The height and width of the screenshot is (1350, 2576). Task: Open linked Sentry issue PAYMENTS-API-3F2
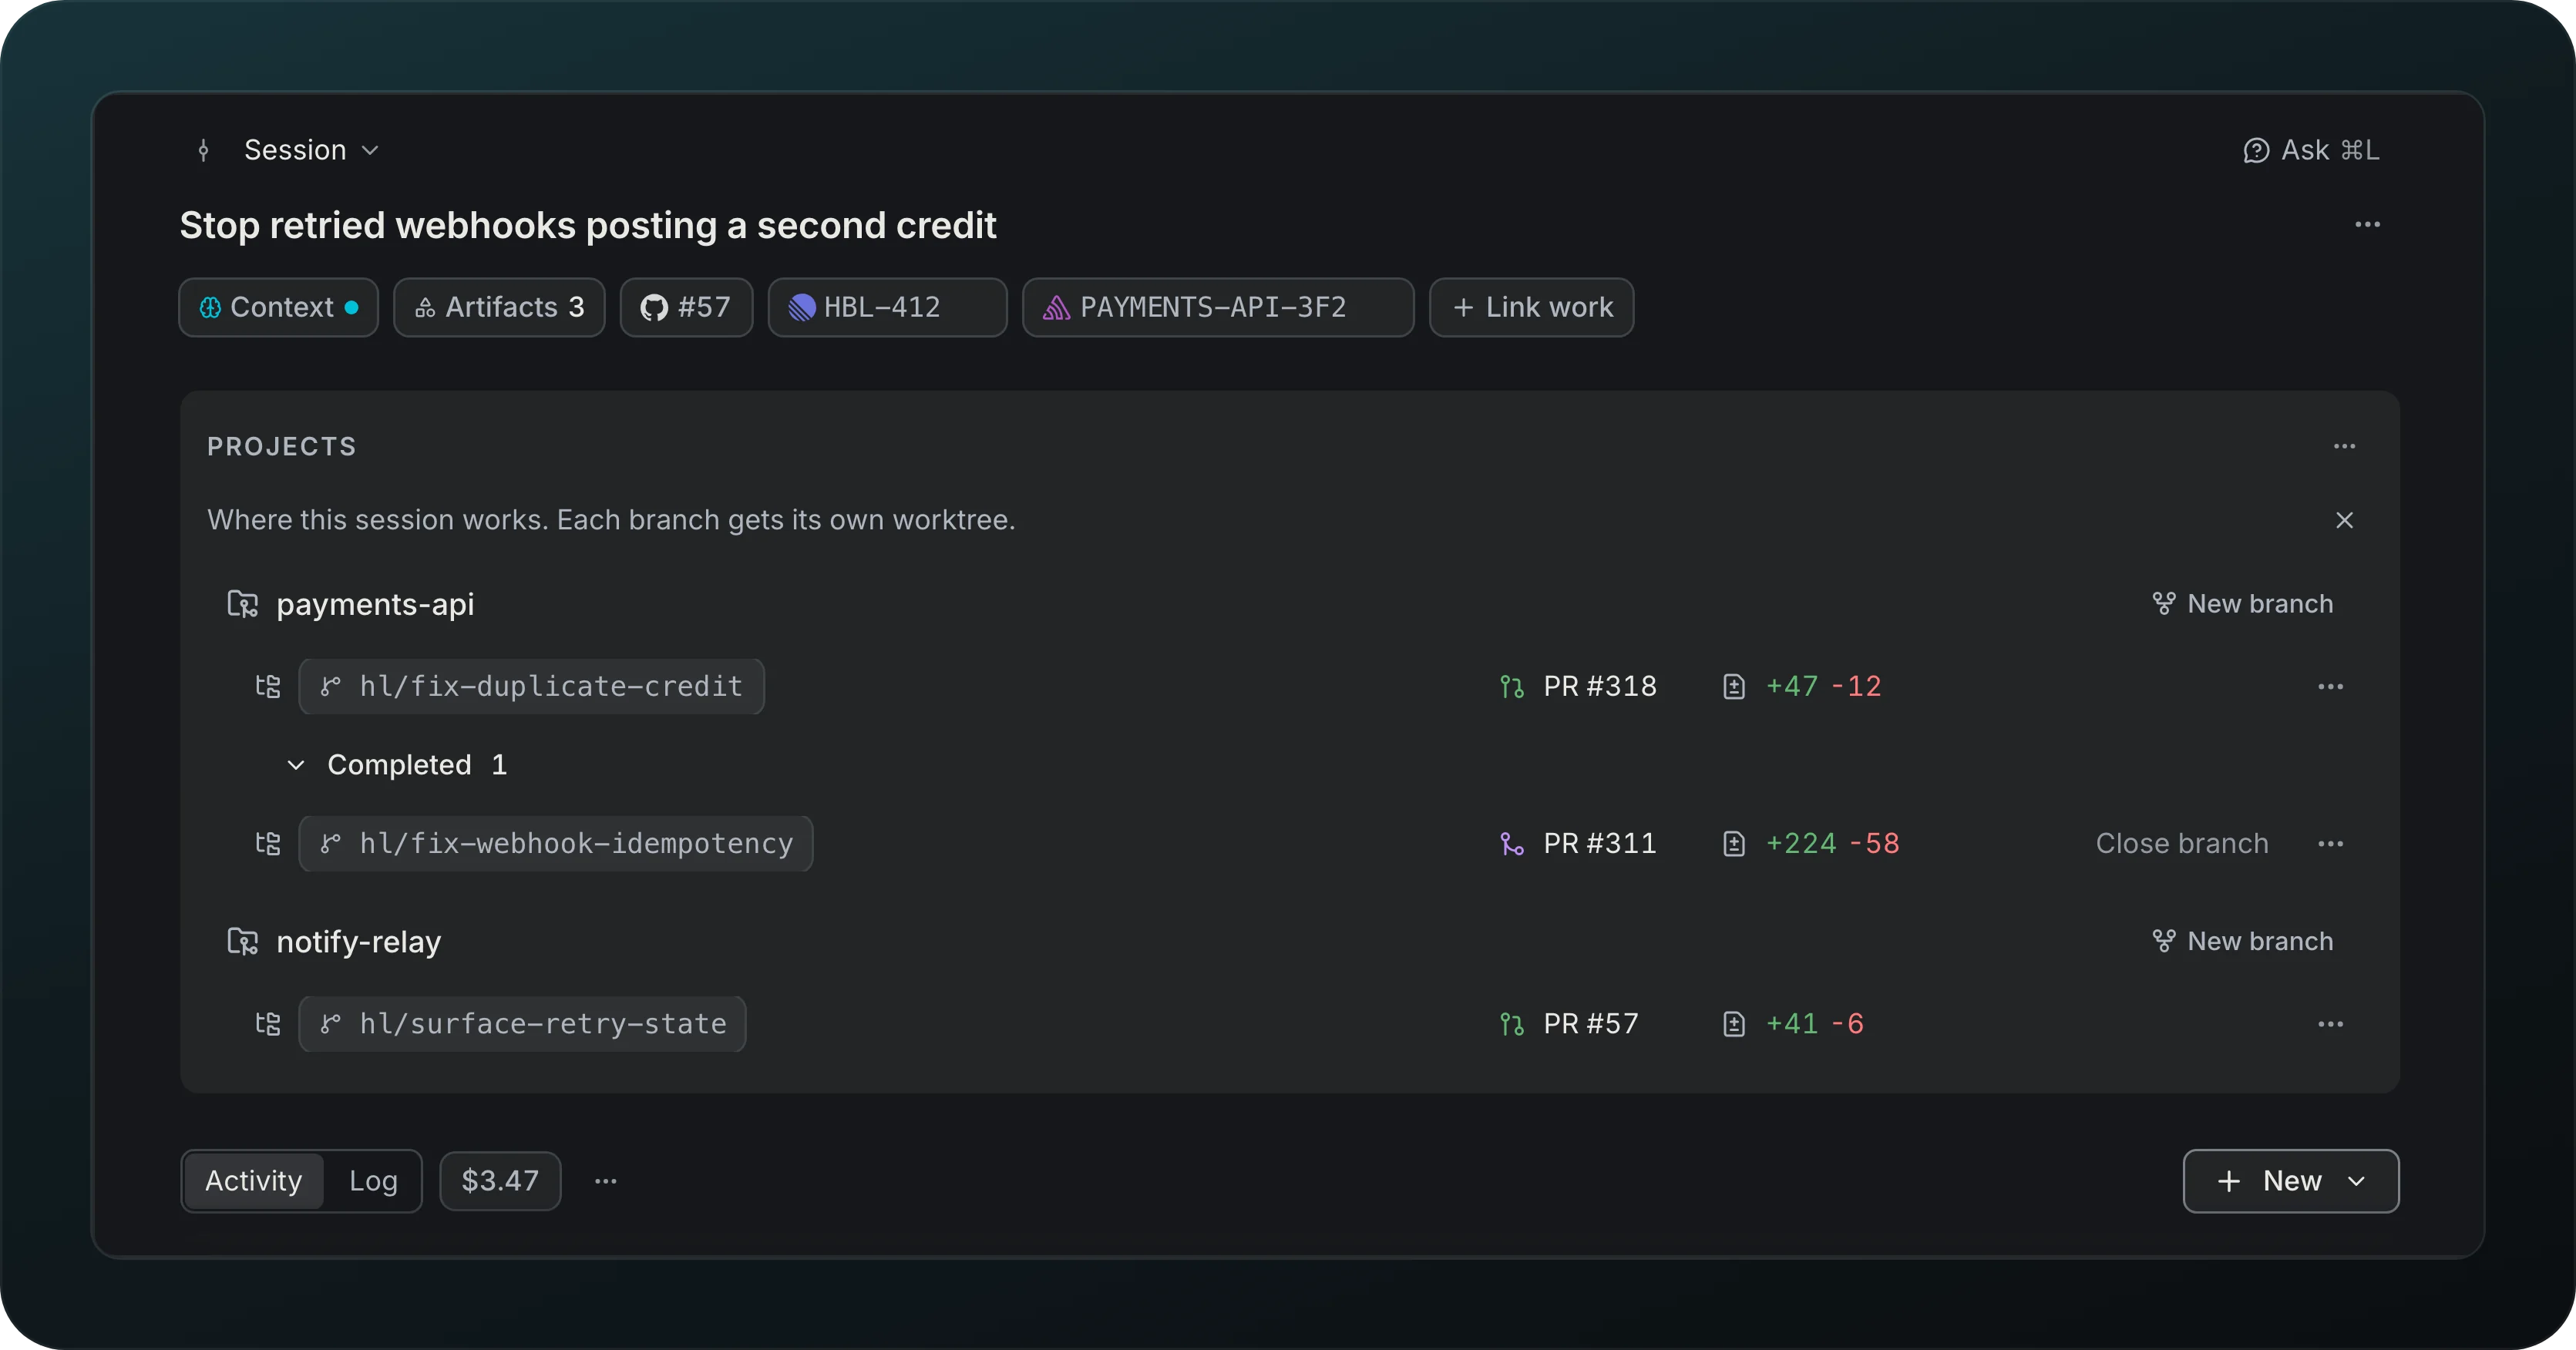(1218, 307)
